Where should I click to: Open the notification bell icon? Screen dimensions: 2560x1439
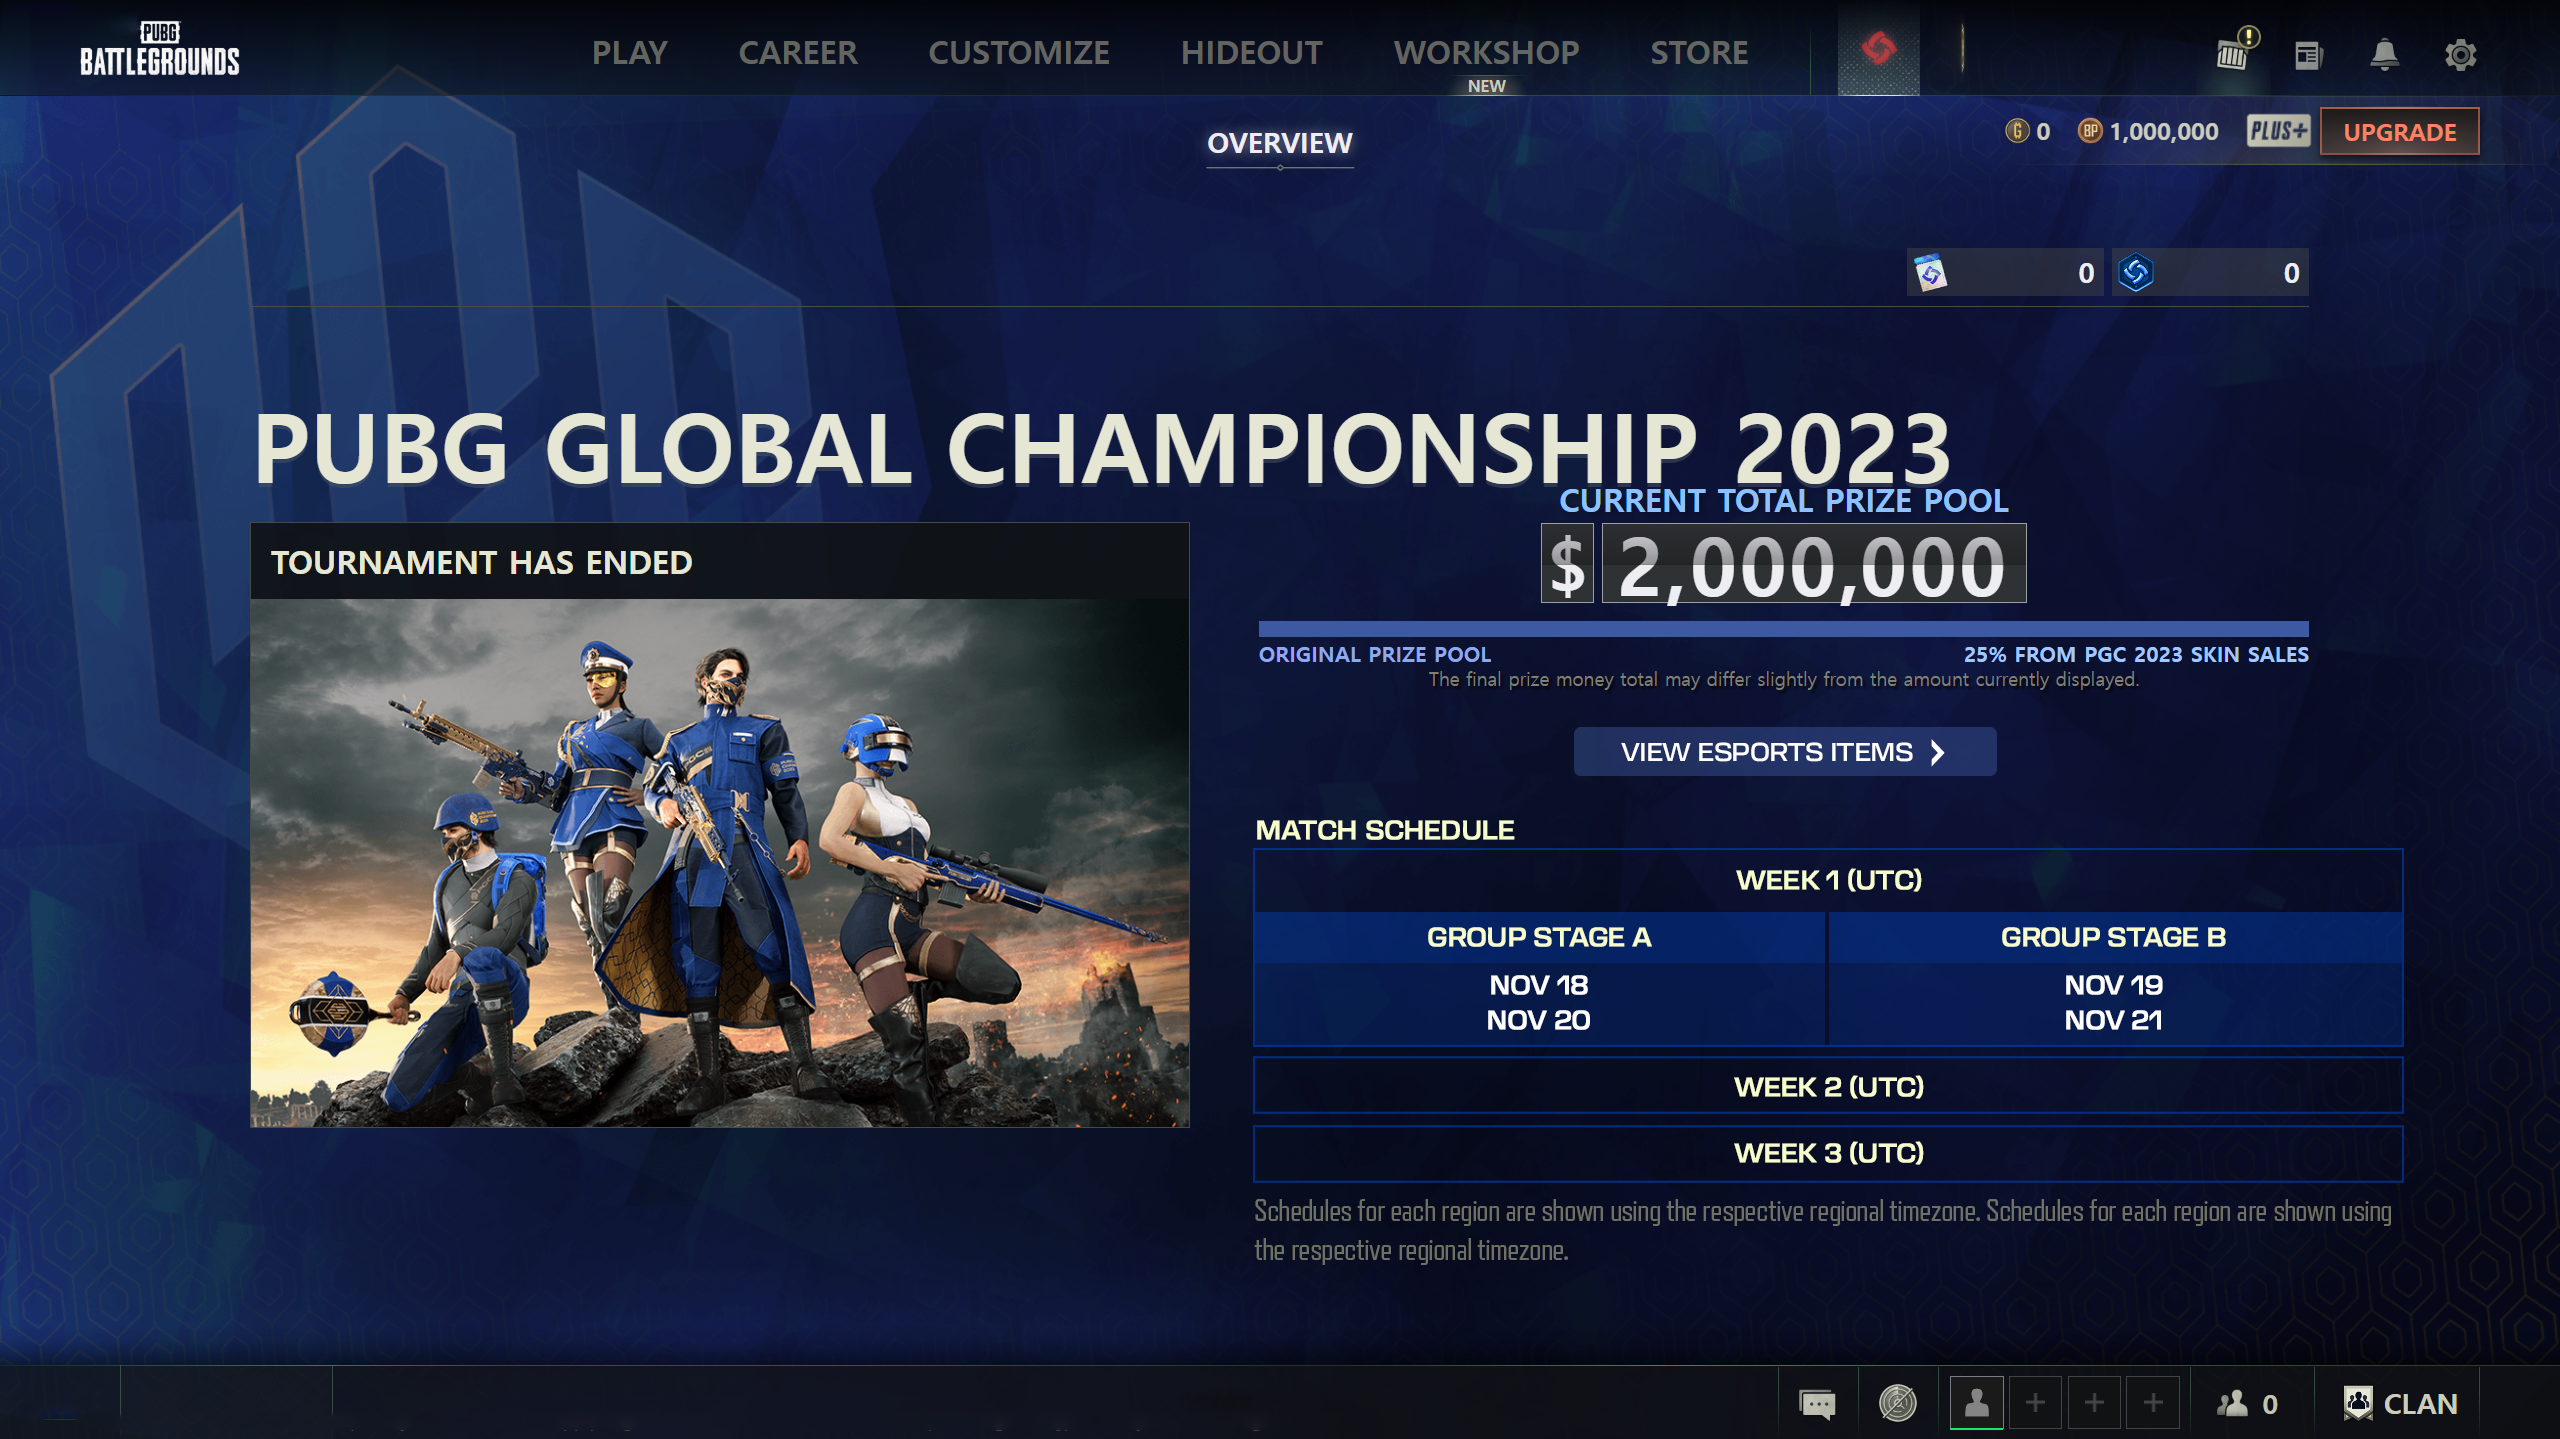[2382, 53]
